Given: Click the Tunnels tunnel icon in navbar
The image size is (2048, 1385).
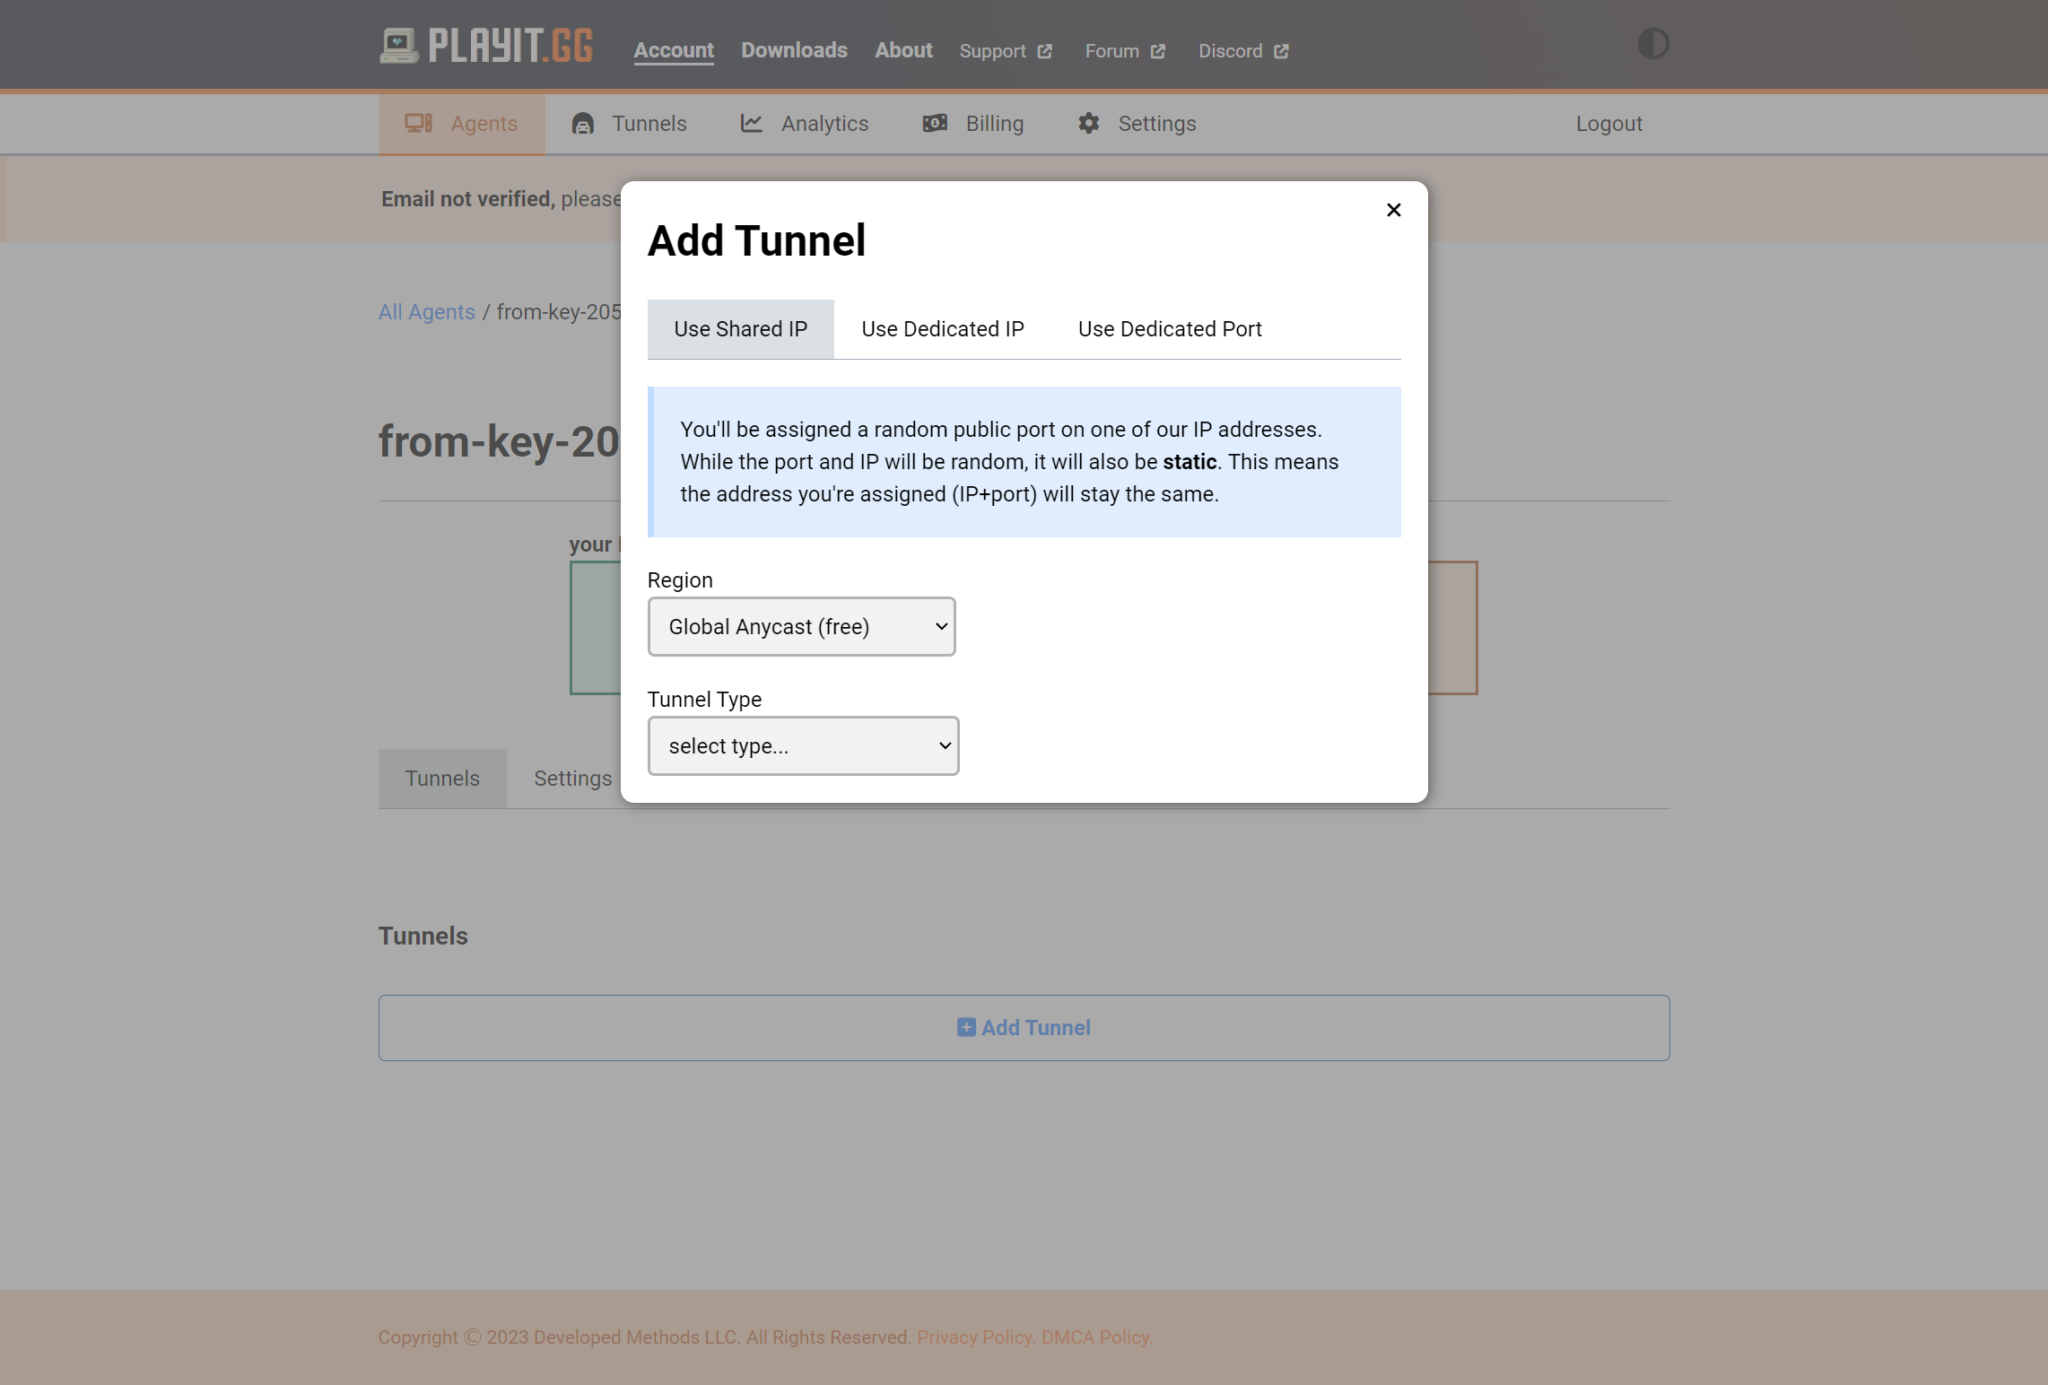Looking at the screenshot, I should (x=583, y=123).
